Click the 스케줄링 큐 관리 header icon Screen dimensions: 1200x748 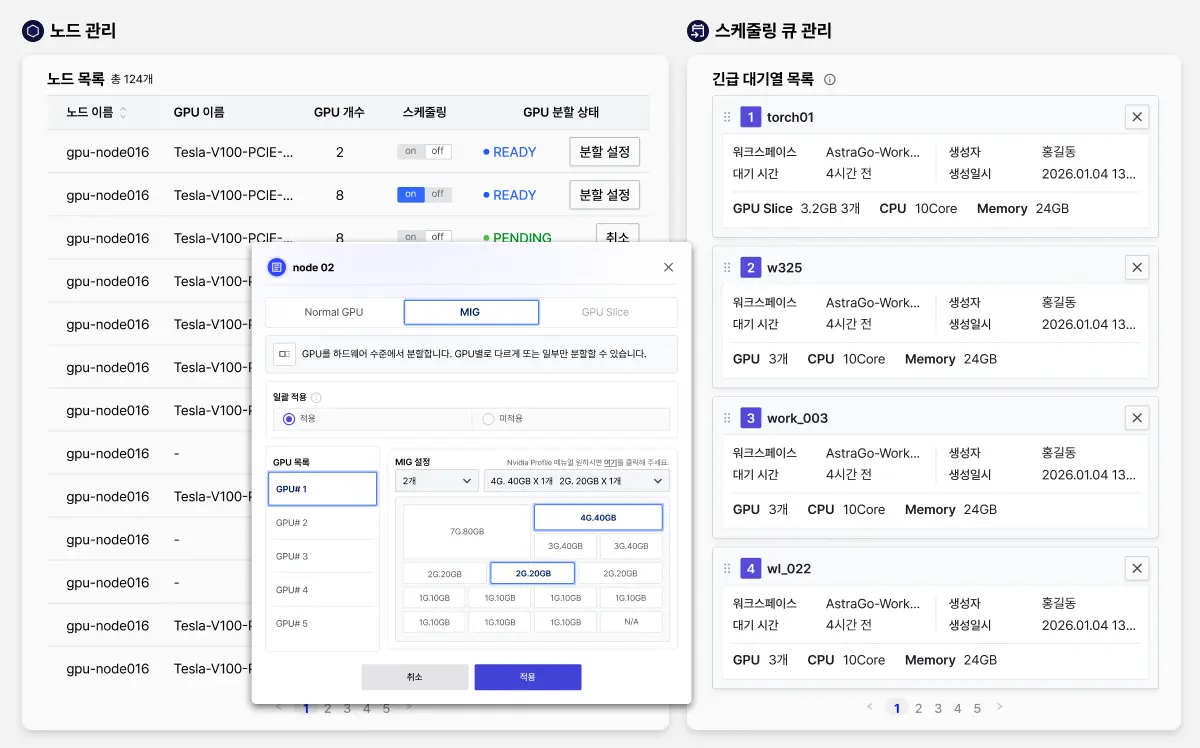[x=698, y=31]
